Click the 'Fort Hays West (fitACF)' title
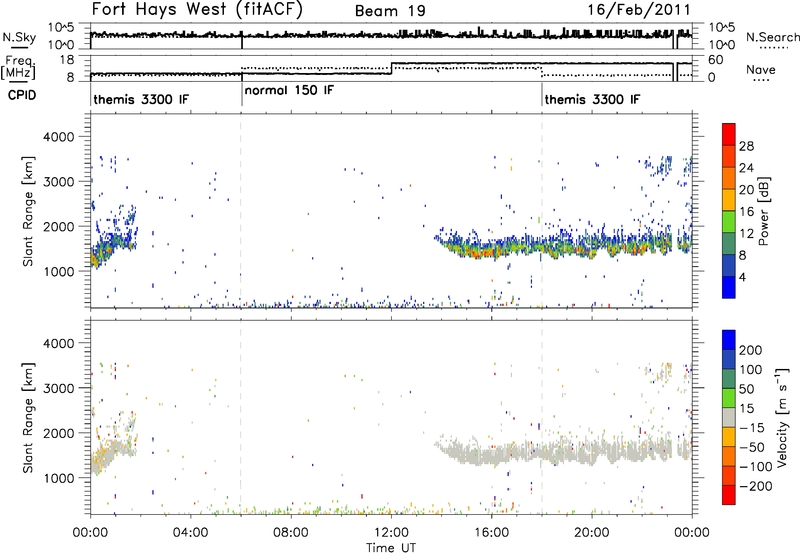This screenshot has height=554, width=800. 197,10
